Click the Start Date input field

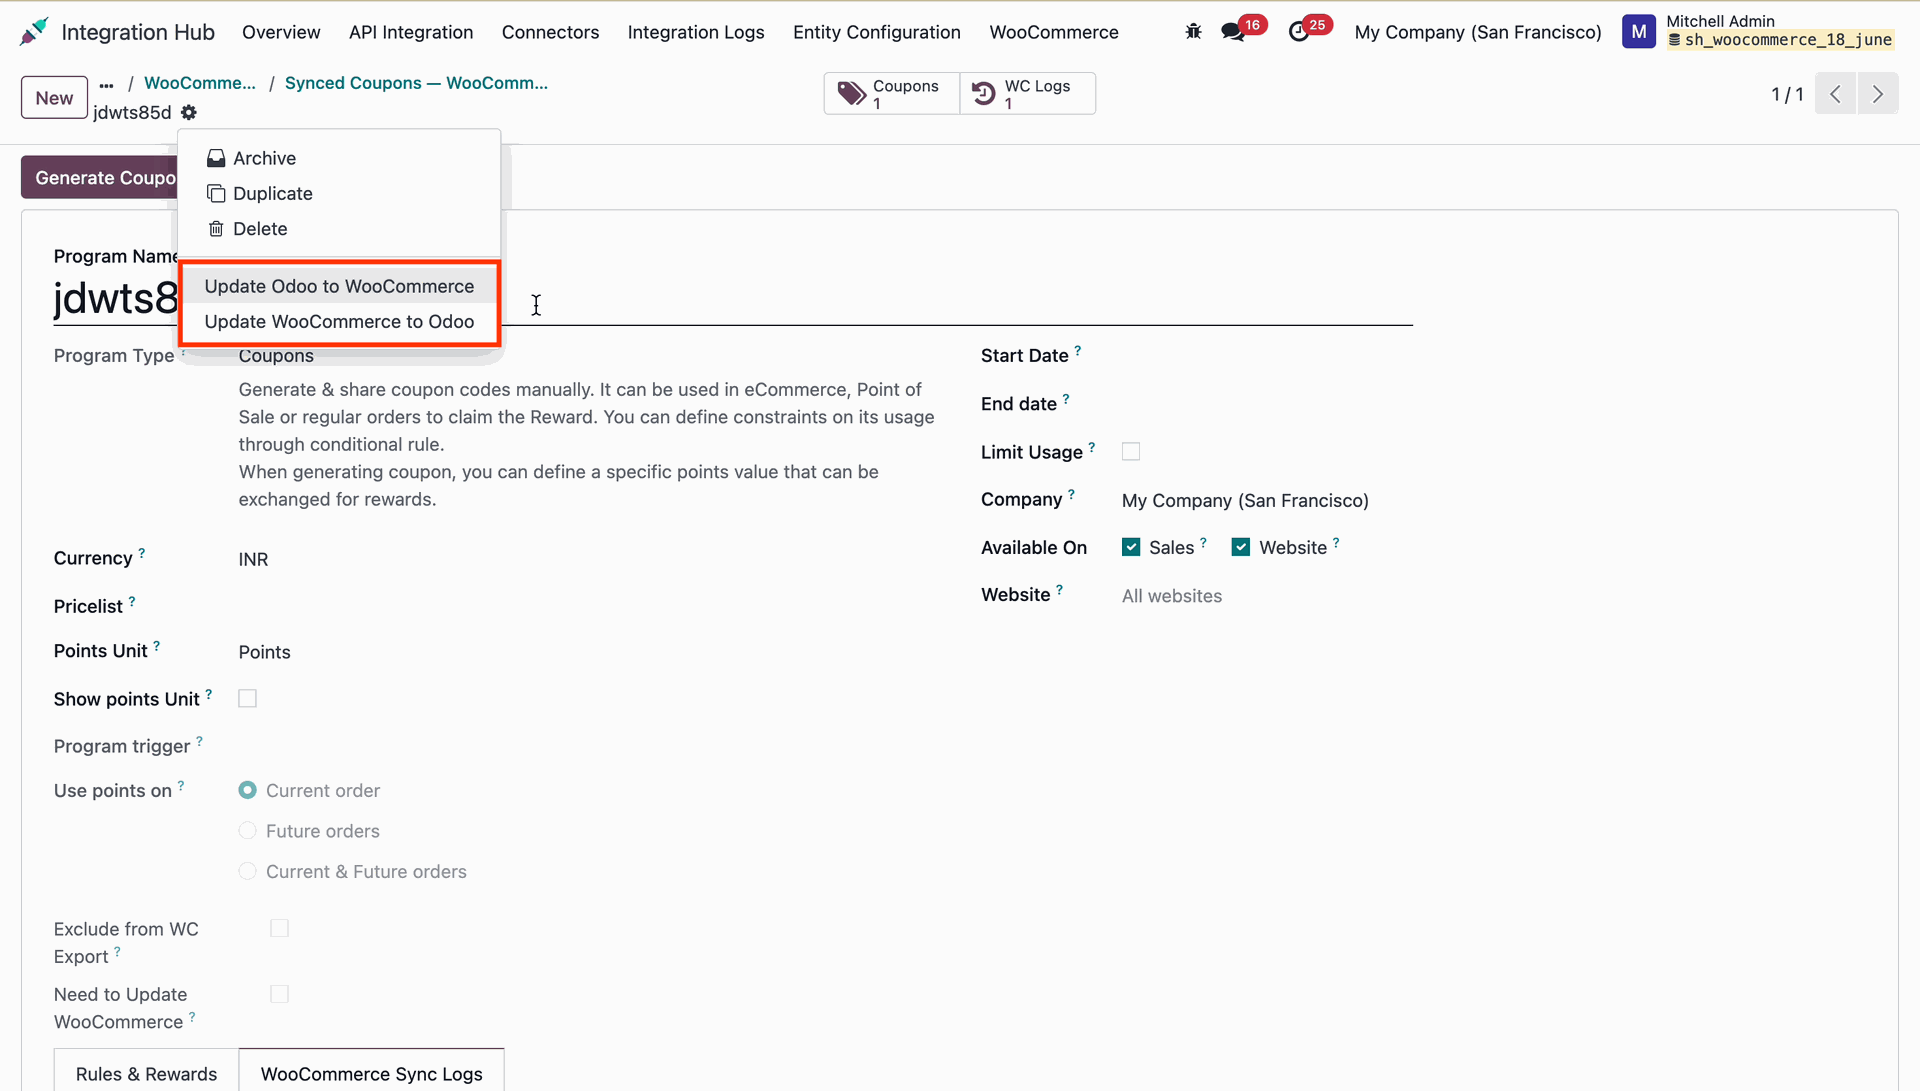coord(1267,356)
